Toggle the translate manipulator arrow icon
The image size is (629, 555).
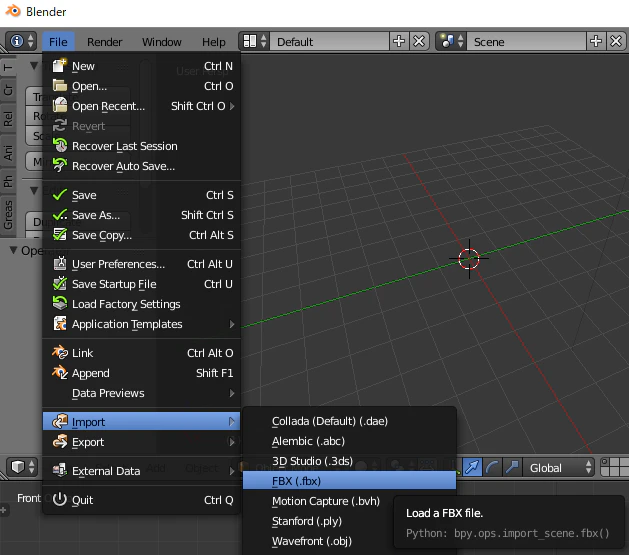pos(472,467)
